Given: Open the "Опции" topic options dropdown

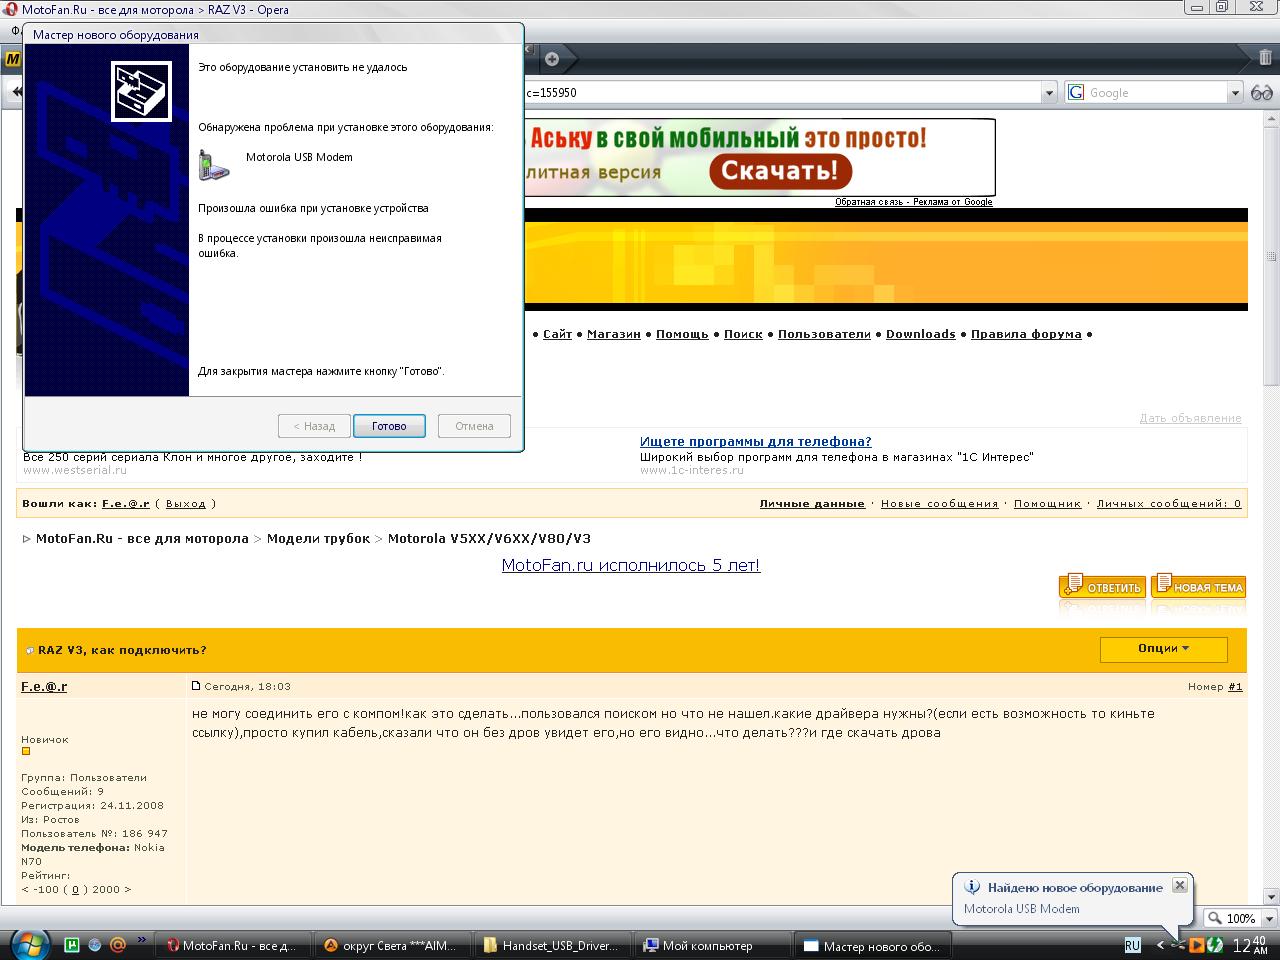Looking at the screenshot, I should (x=1164, y=649).
